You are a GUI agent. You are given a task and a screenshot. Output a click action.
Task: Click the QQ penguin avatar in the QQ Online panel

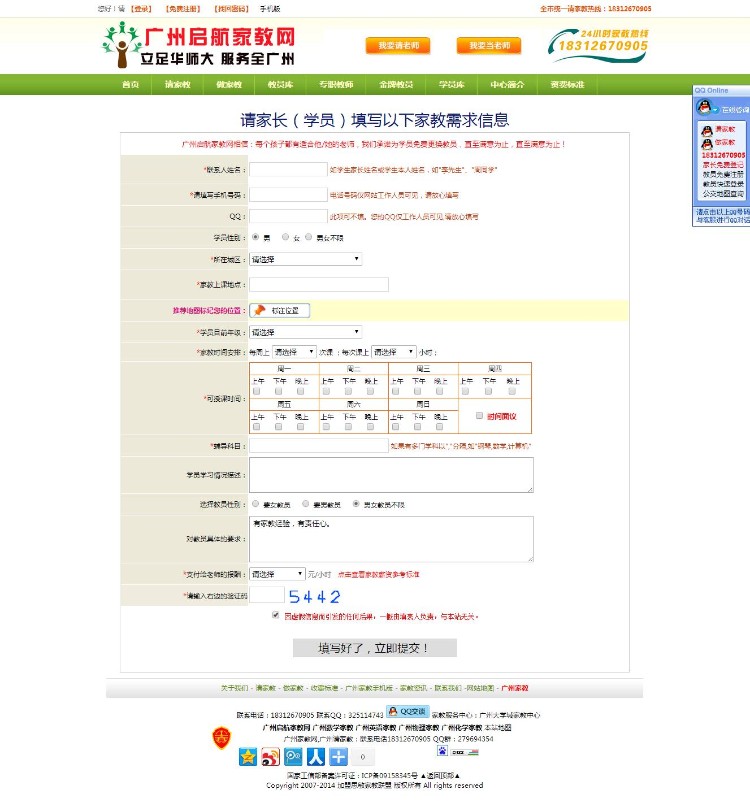pyautogui.click(x=704, y=108)
